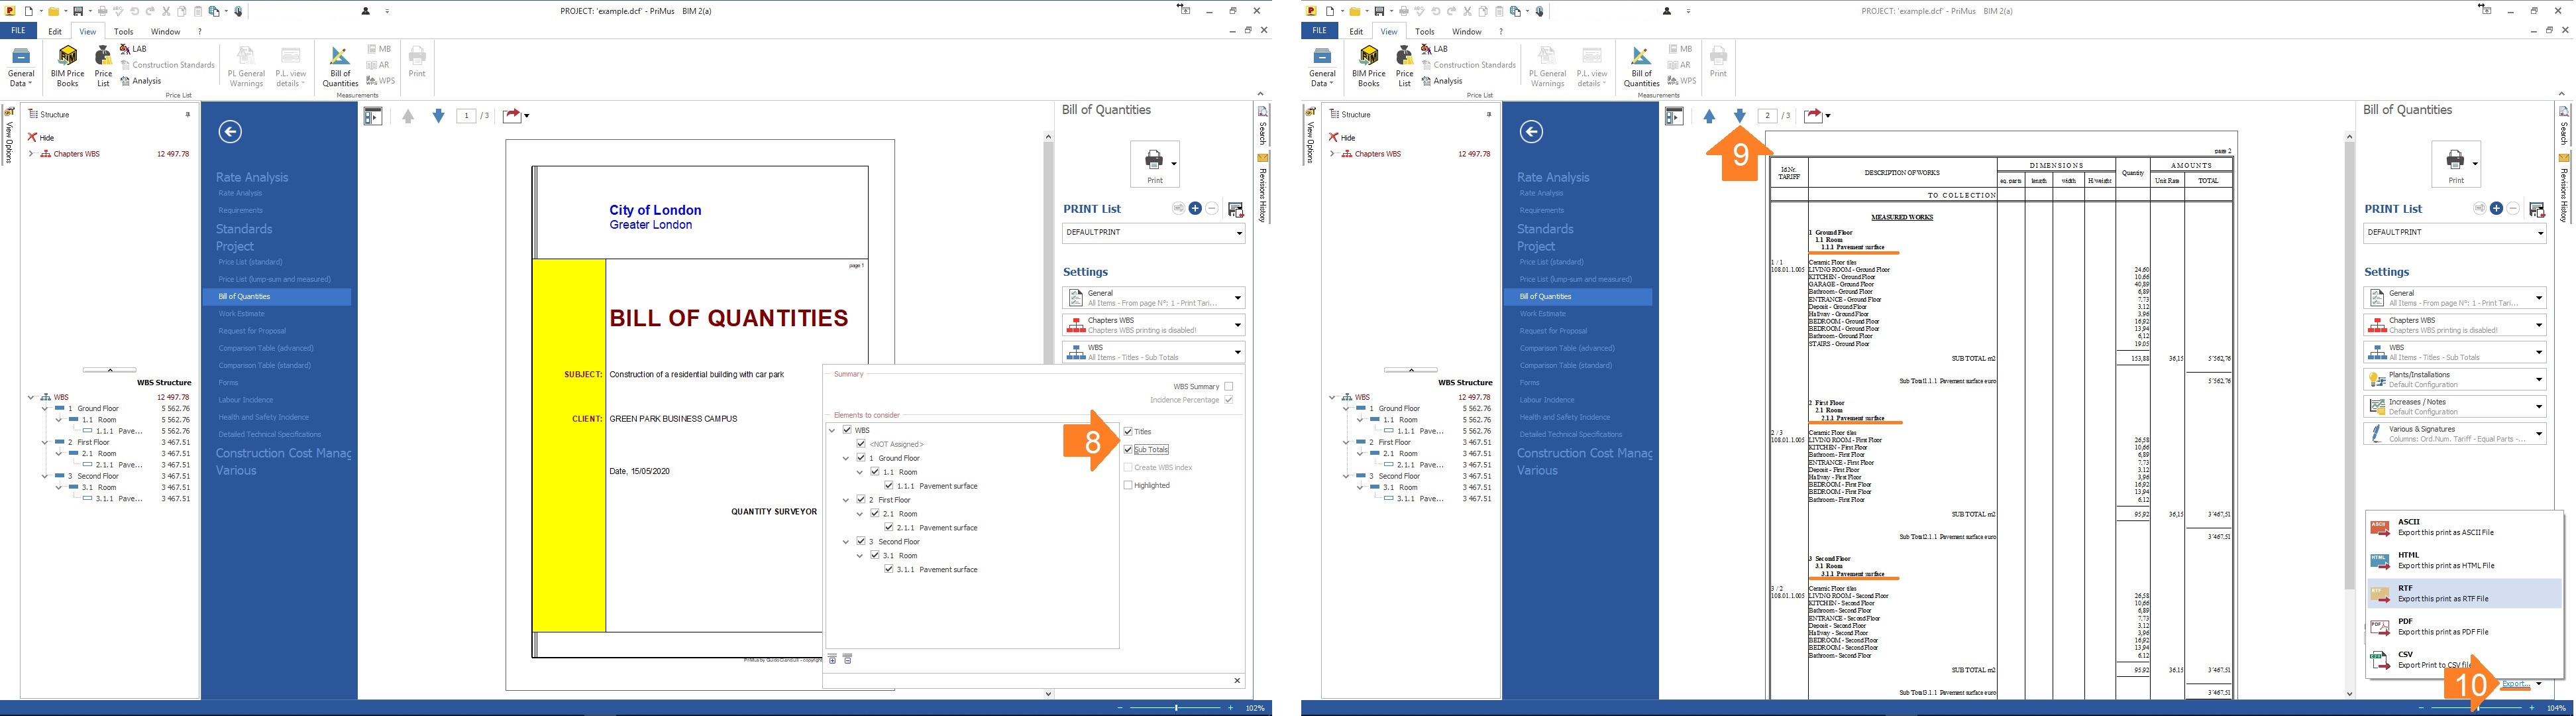Choose RTF export option in right window
This screenshot has height=716, width=2576.
coord(2464,593)
